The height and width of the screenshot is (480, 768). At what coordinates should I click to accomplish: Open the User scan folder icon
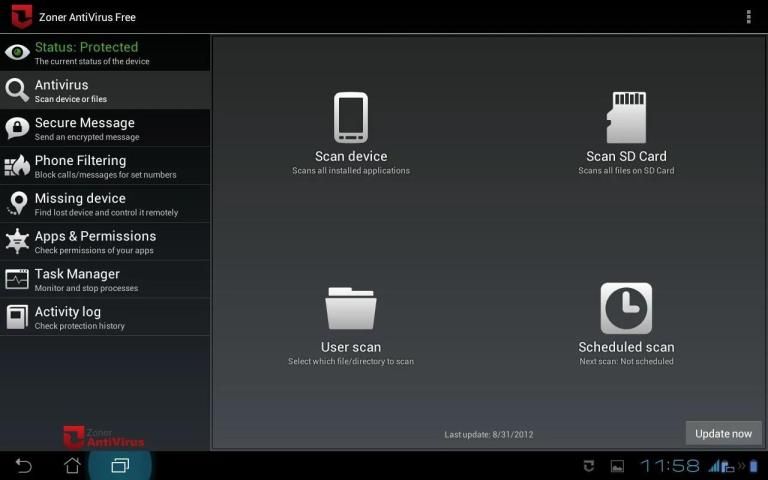pyautogui.click(x=351, y=309)
